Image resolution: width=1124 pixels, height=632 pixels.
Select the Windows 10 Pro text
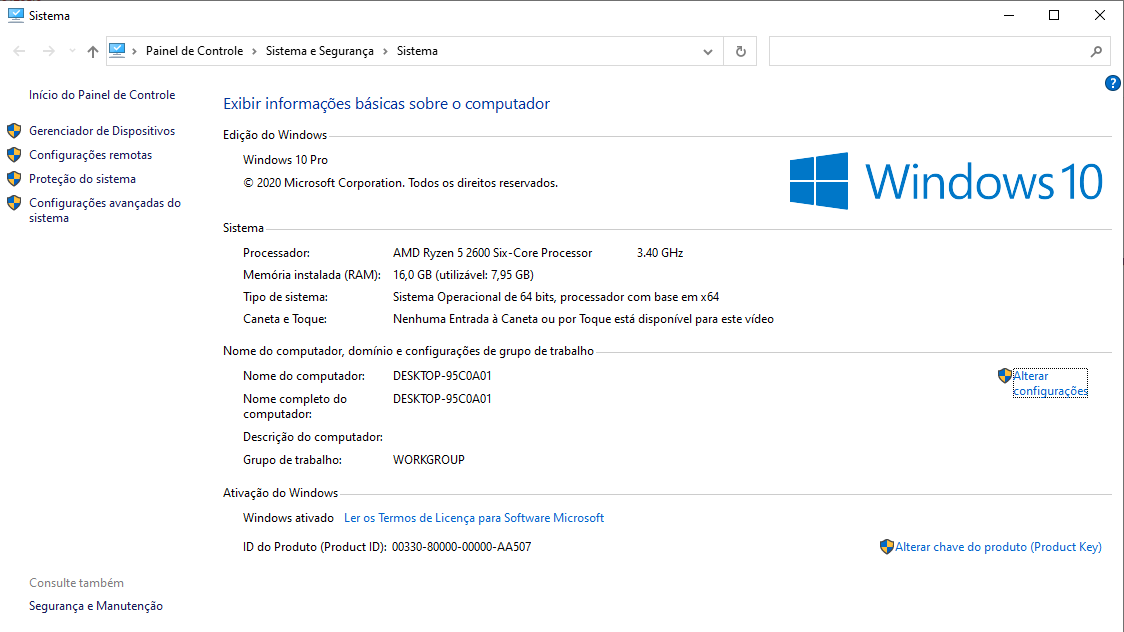[x=285, y=160]
